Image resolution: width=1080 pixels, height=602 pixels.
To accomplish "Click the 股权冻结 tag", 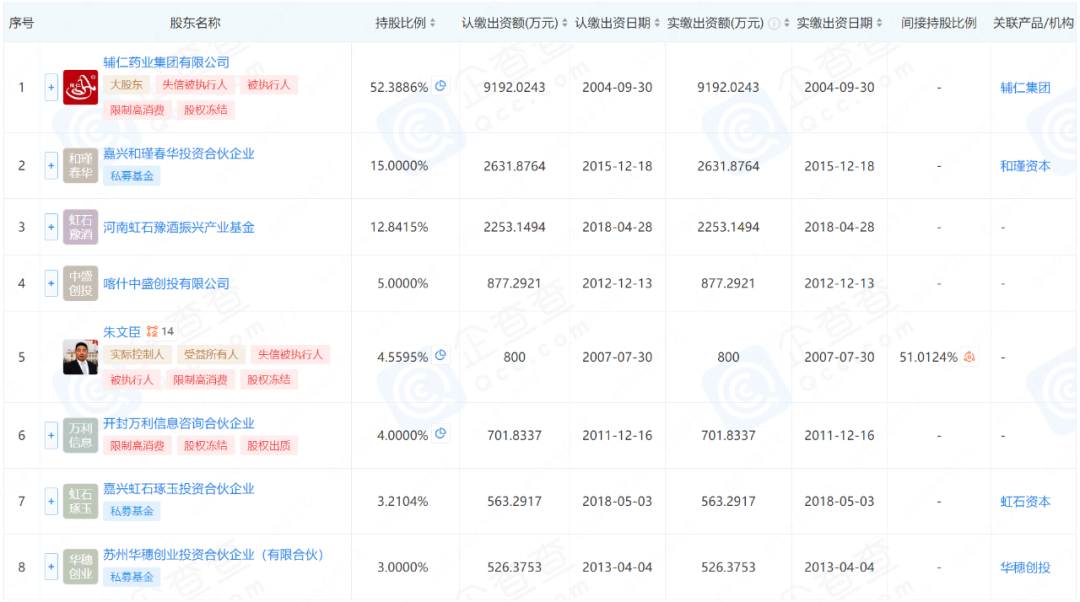I will [204, 110].
